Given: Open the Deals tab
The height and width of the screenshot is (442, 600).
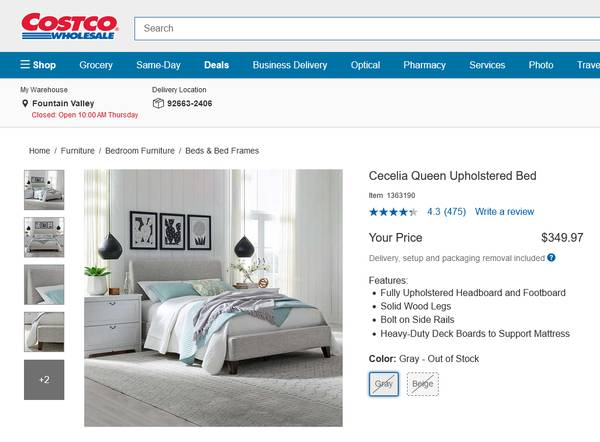Looking at the screenshot, I should [216, 65].
